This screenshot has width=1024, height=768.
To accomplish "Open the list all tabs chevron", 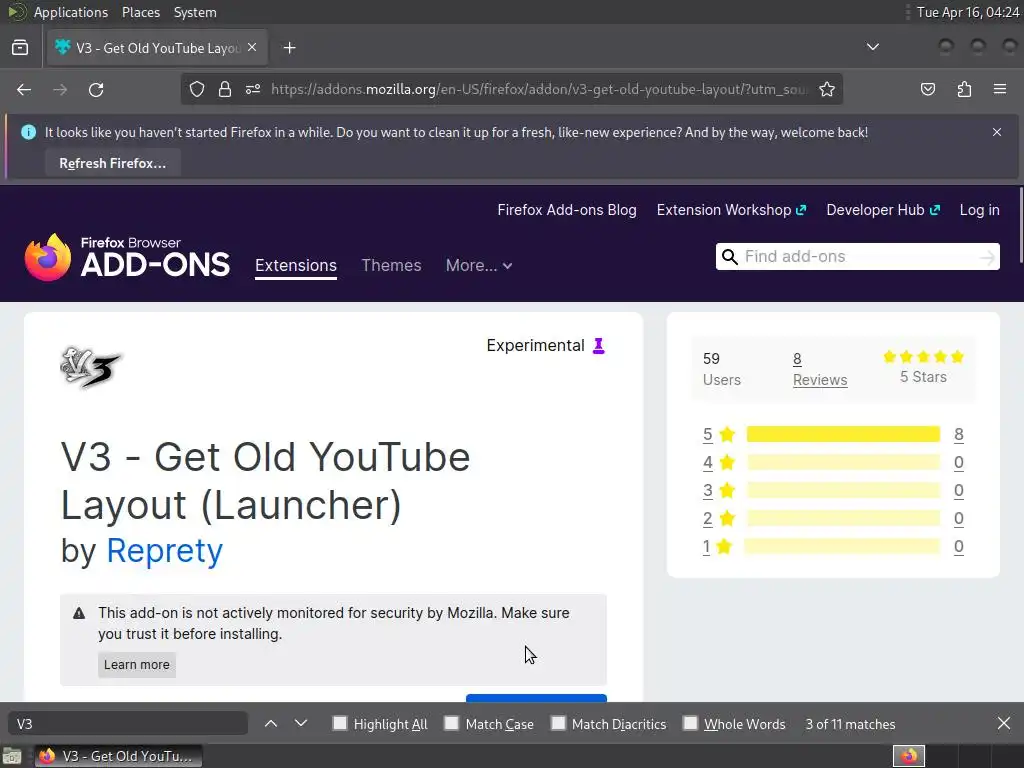I will [872, 47].
